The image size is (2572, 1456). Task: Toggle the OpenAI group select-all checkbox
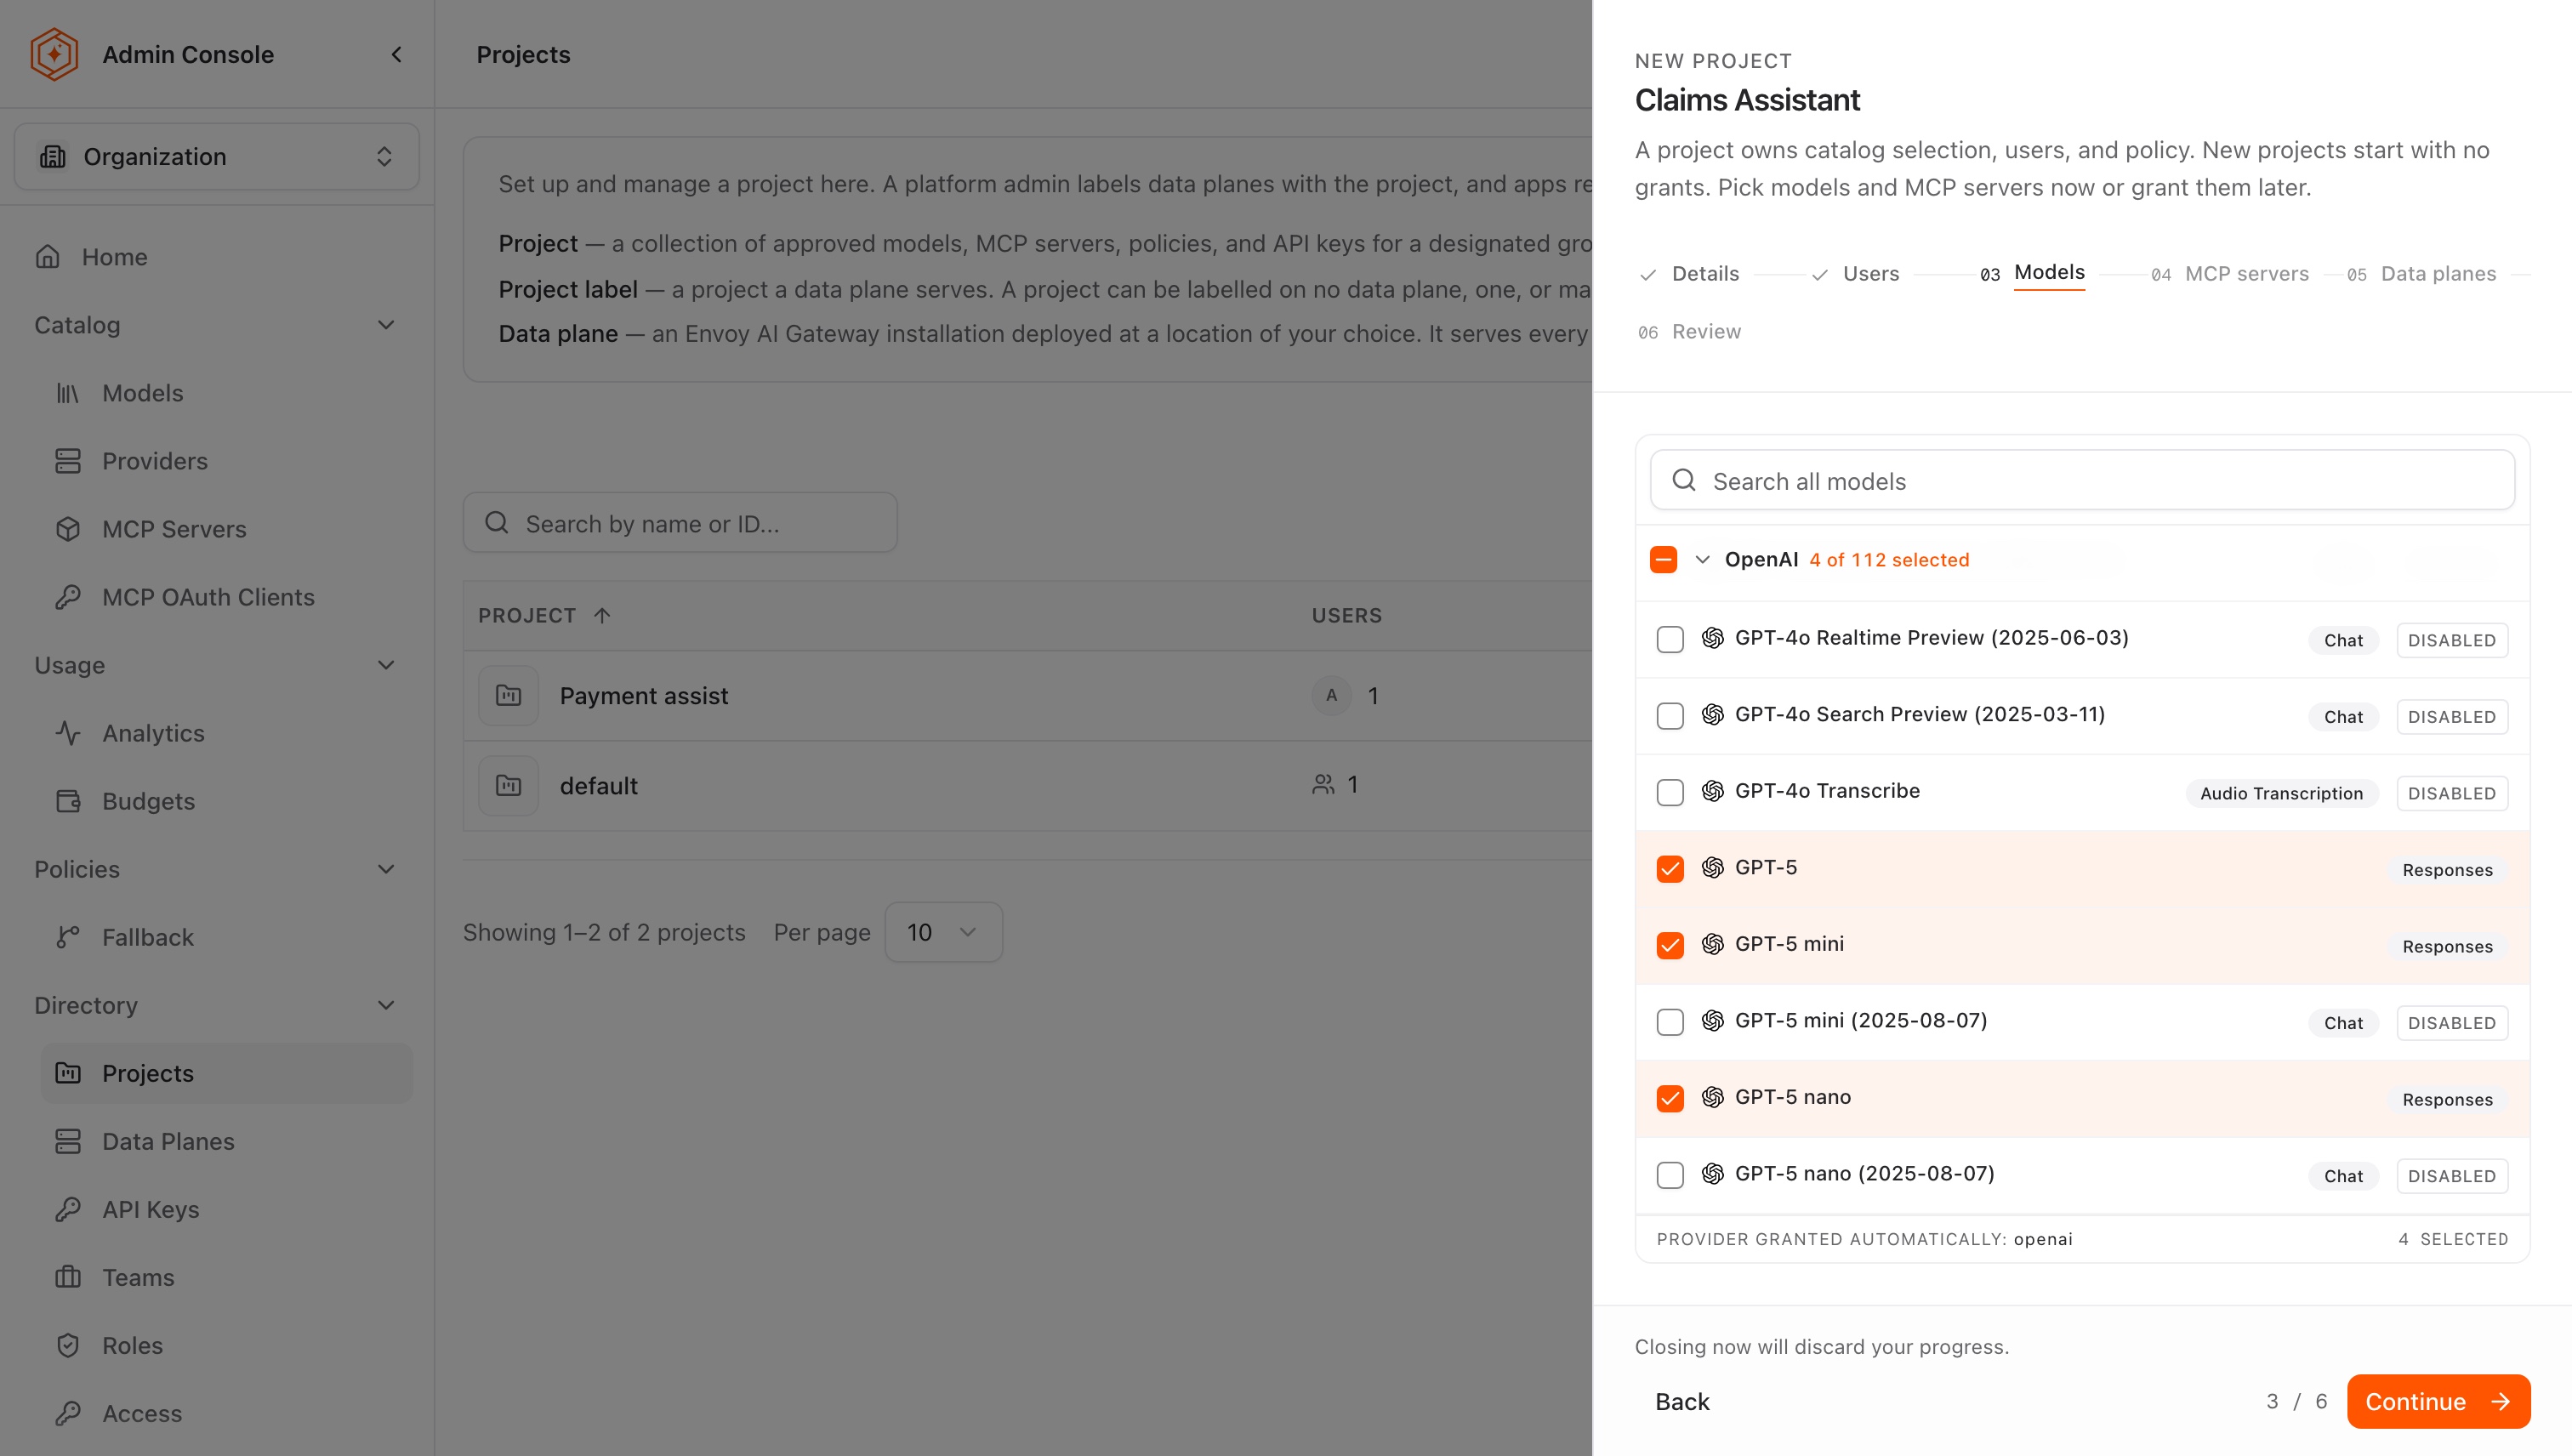pos(1663,559)
